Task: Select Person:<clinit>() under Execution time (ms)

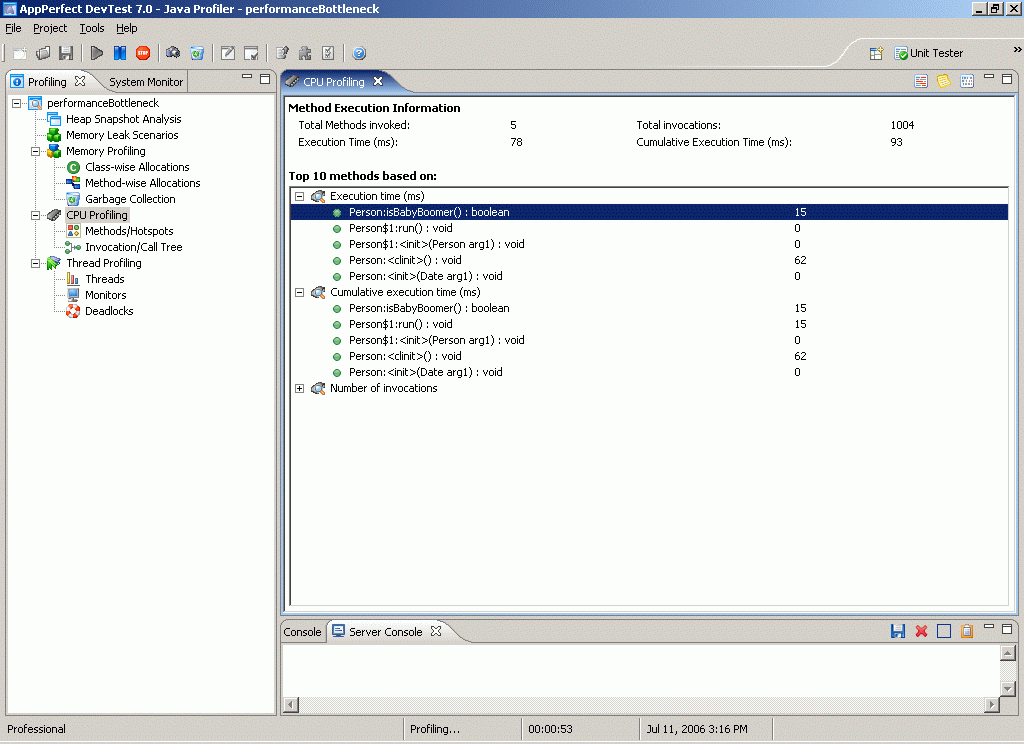Action: coord(405,261)
